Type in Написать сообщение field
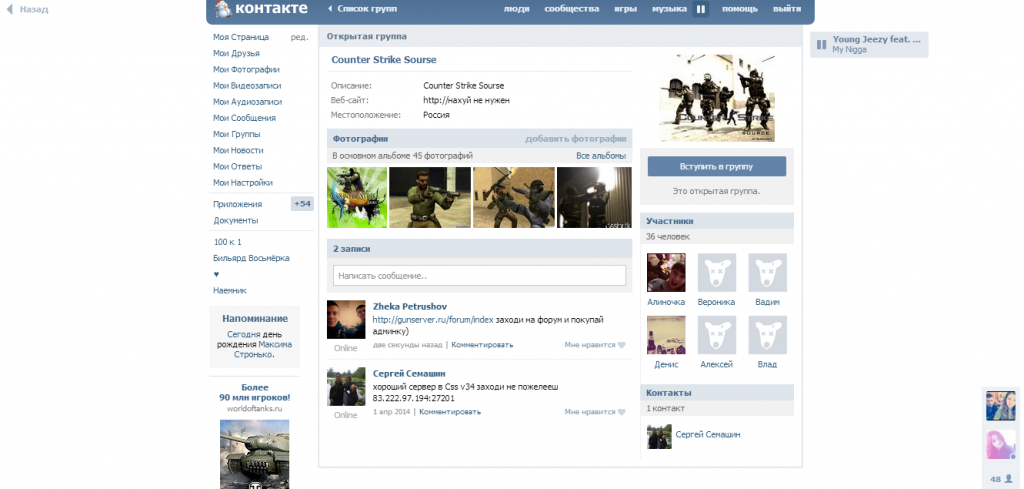Image resolution: width=1024 pixels, height=489 pixels. [479, 275]
